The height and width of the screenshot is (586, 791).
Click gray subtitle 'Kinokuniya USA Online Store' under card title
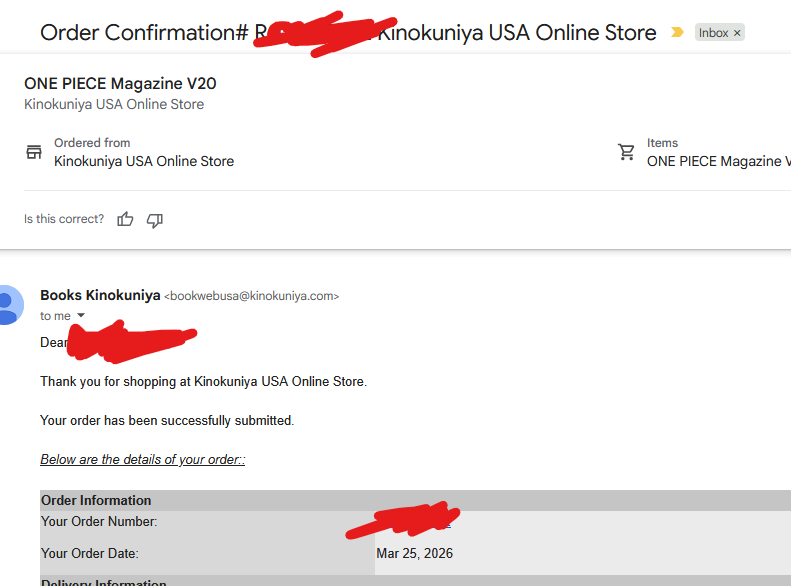pos(114,104)
